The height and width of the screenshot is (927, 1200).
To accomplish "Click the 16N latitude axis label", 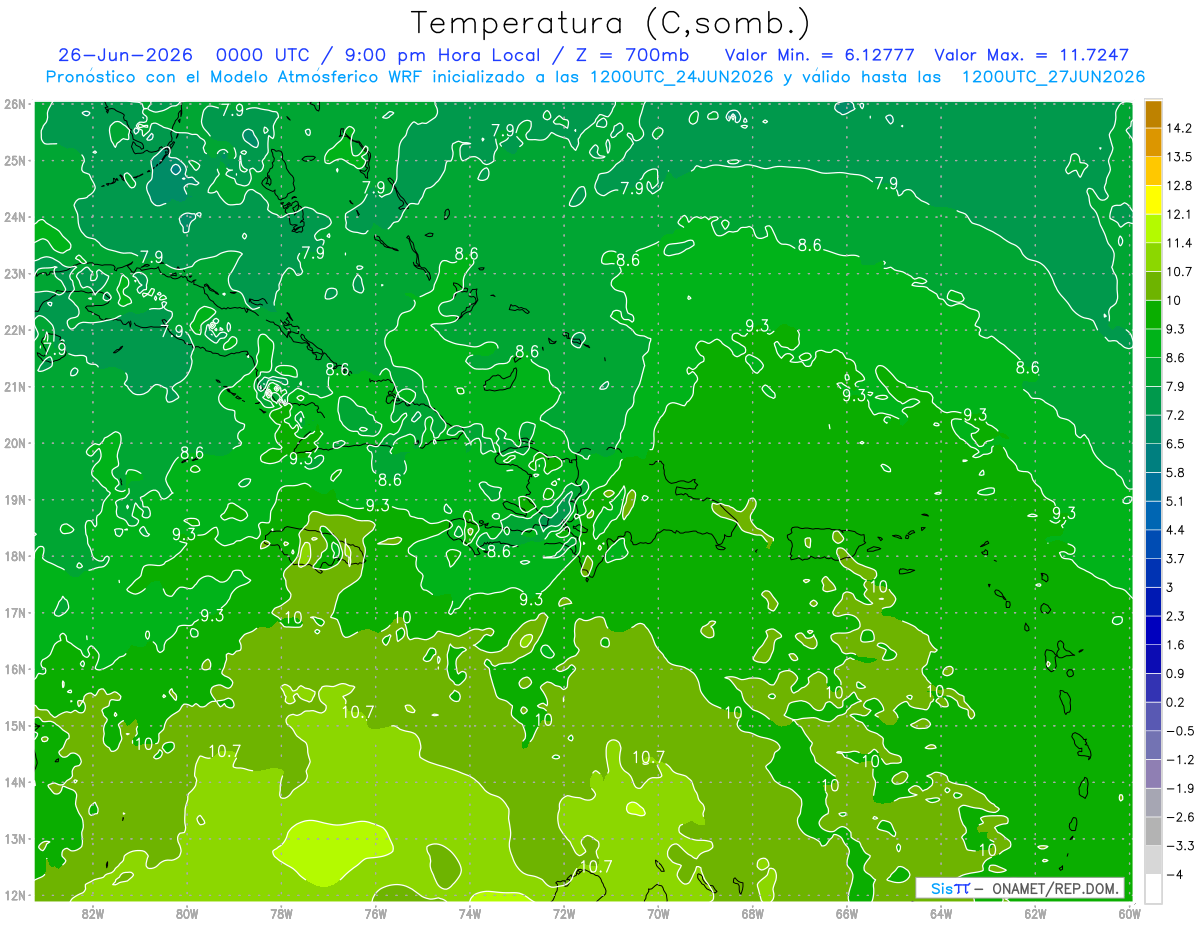I will coord(14,669).
